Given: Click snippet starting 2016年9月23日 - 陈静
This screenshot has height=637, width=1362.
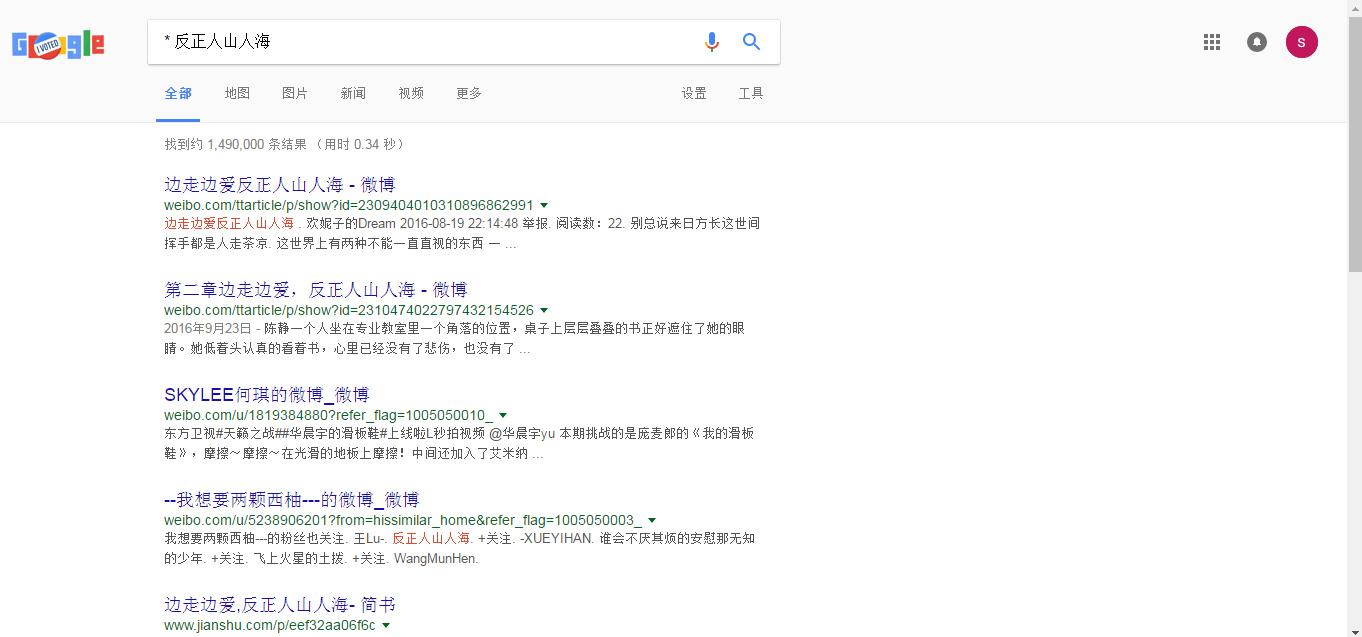Looking at the screenshot, I should [454, 338].
